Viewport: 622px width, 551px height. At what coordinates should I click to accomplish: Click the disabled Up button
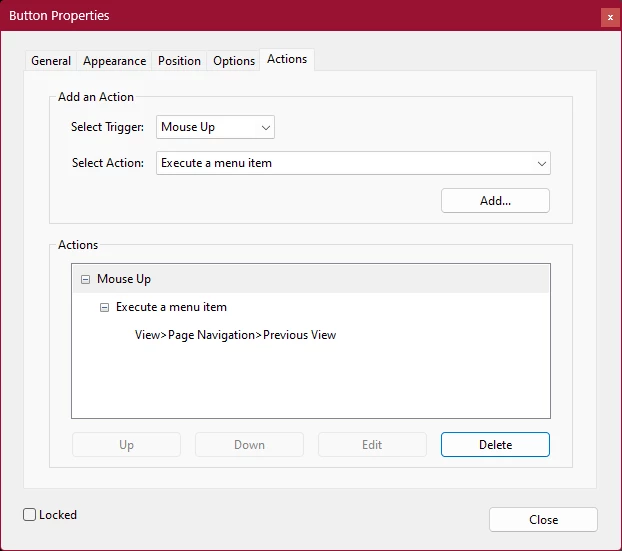pyautogui.click(x=126, y=445)
